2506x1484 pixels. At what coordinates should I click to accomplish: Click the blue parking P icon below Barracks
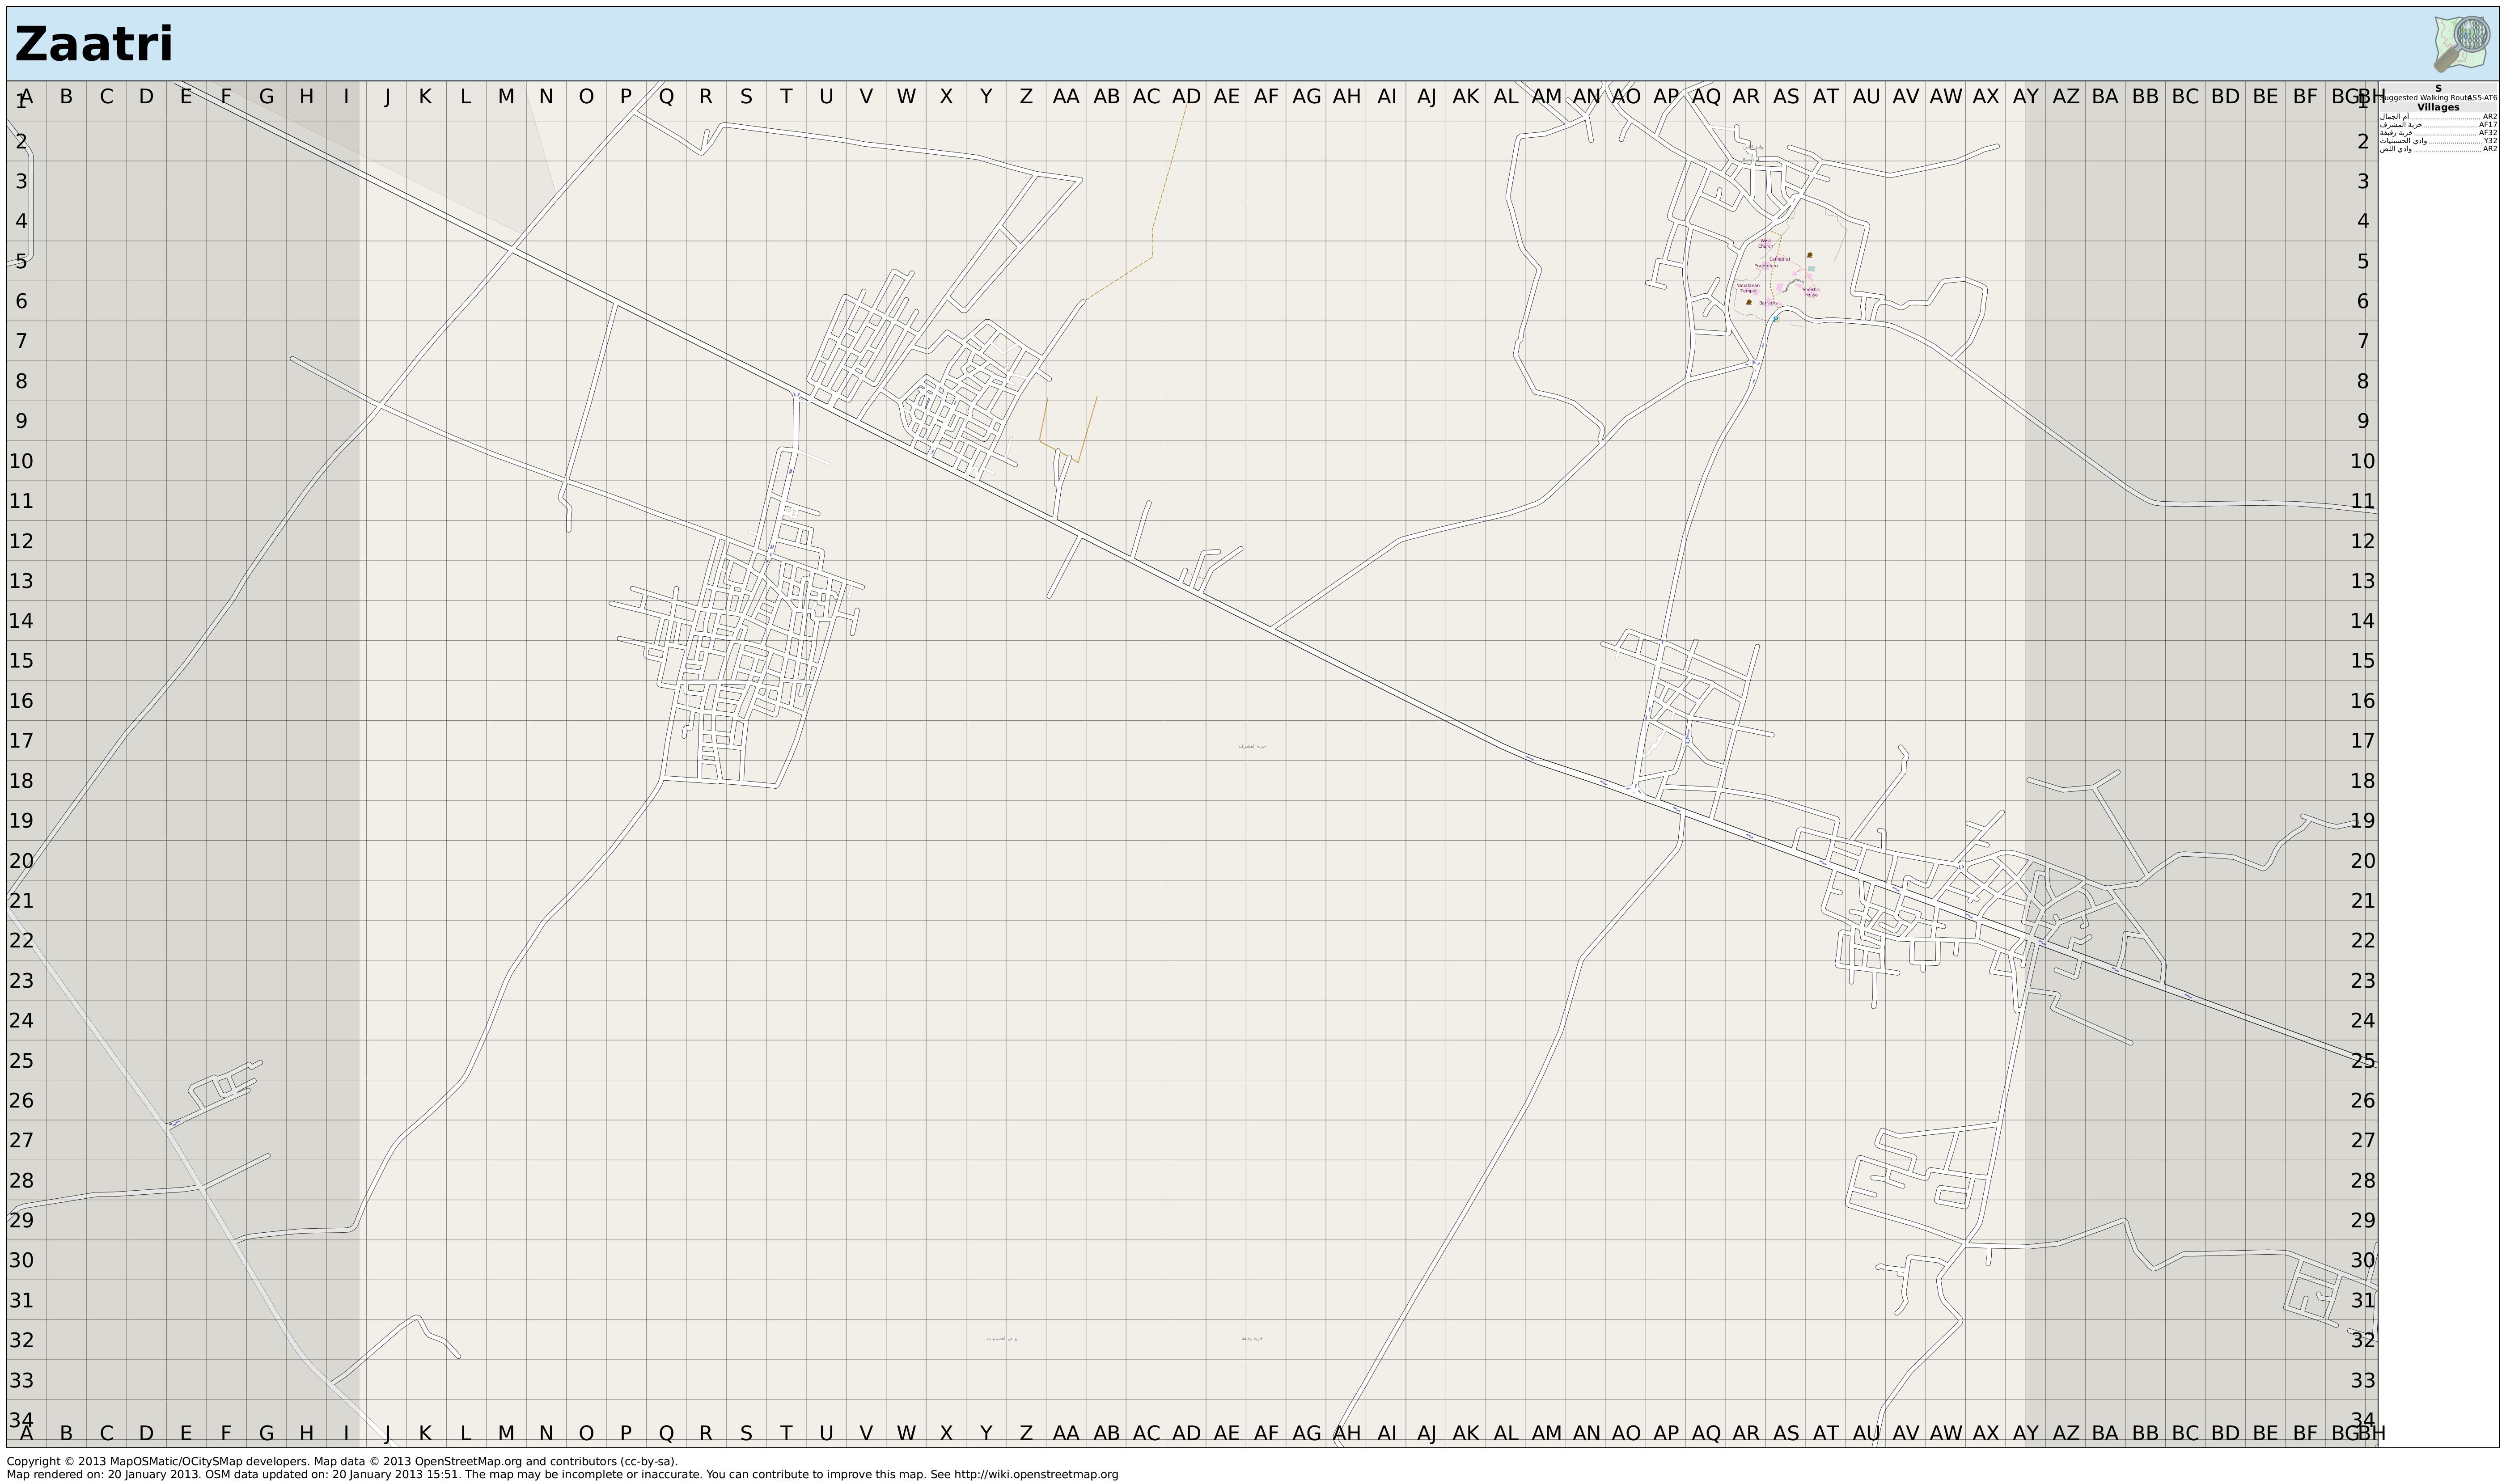1777,319
